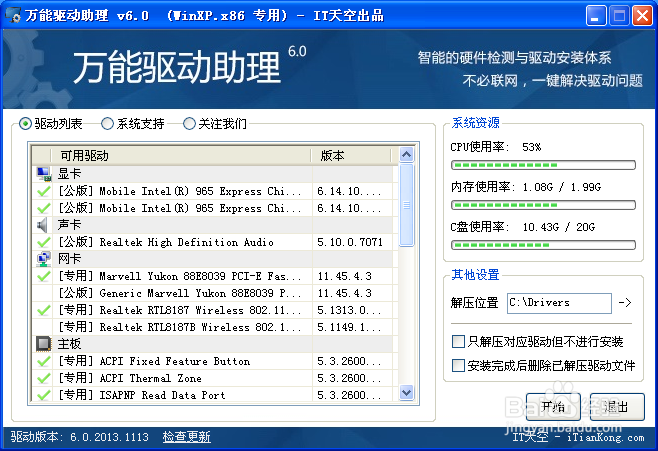Click the CPU使用率 progress bar
Screen dimensions: 658x451
pos(543,165)
